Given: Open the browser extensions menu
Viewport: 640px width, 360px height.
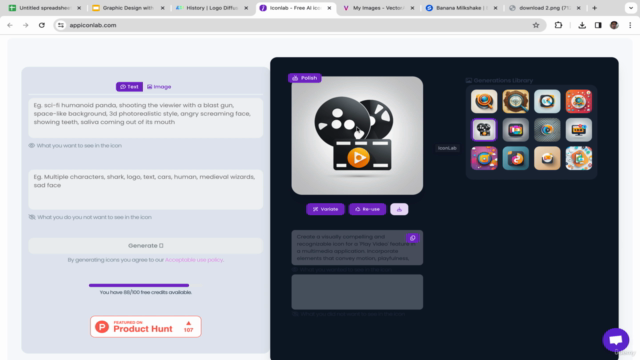Looking at the screenshot, I should 558,25.
